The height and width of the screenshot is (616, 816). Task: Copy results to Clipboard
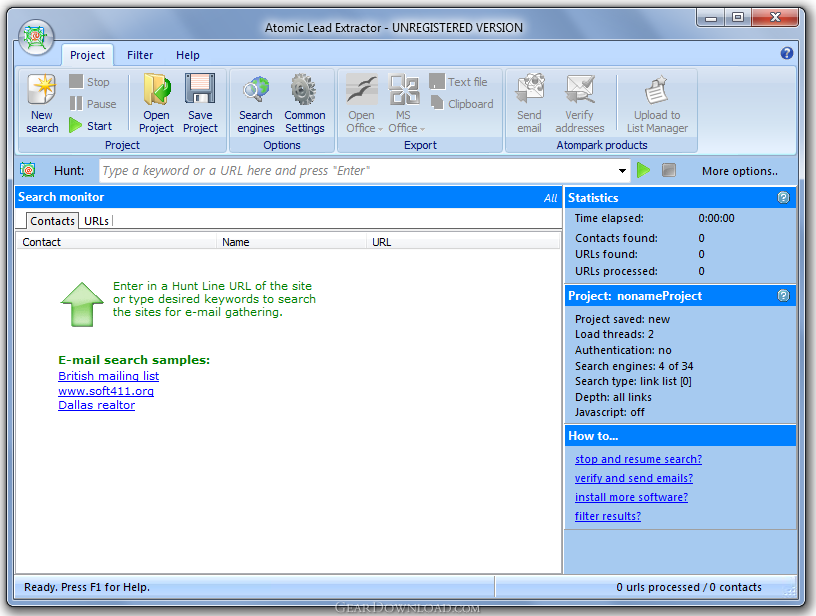tap(462, 104)
